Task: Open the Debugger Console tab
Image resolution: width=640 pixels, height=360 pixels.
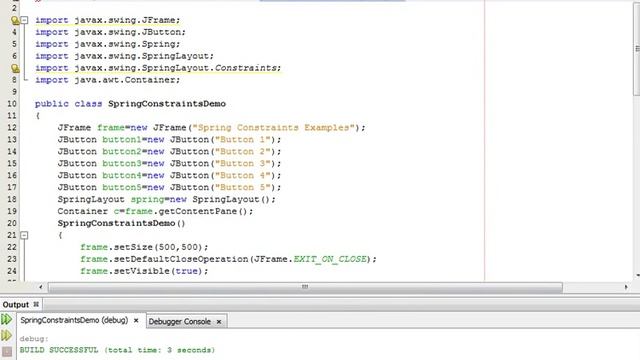Action: tap(180, 322)
